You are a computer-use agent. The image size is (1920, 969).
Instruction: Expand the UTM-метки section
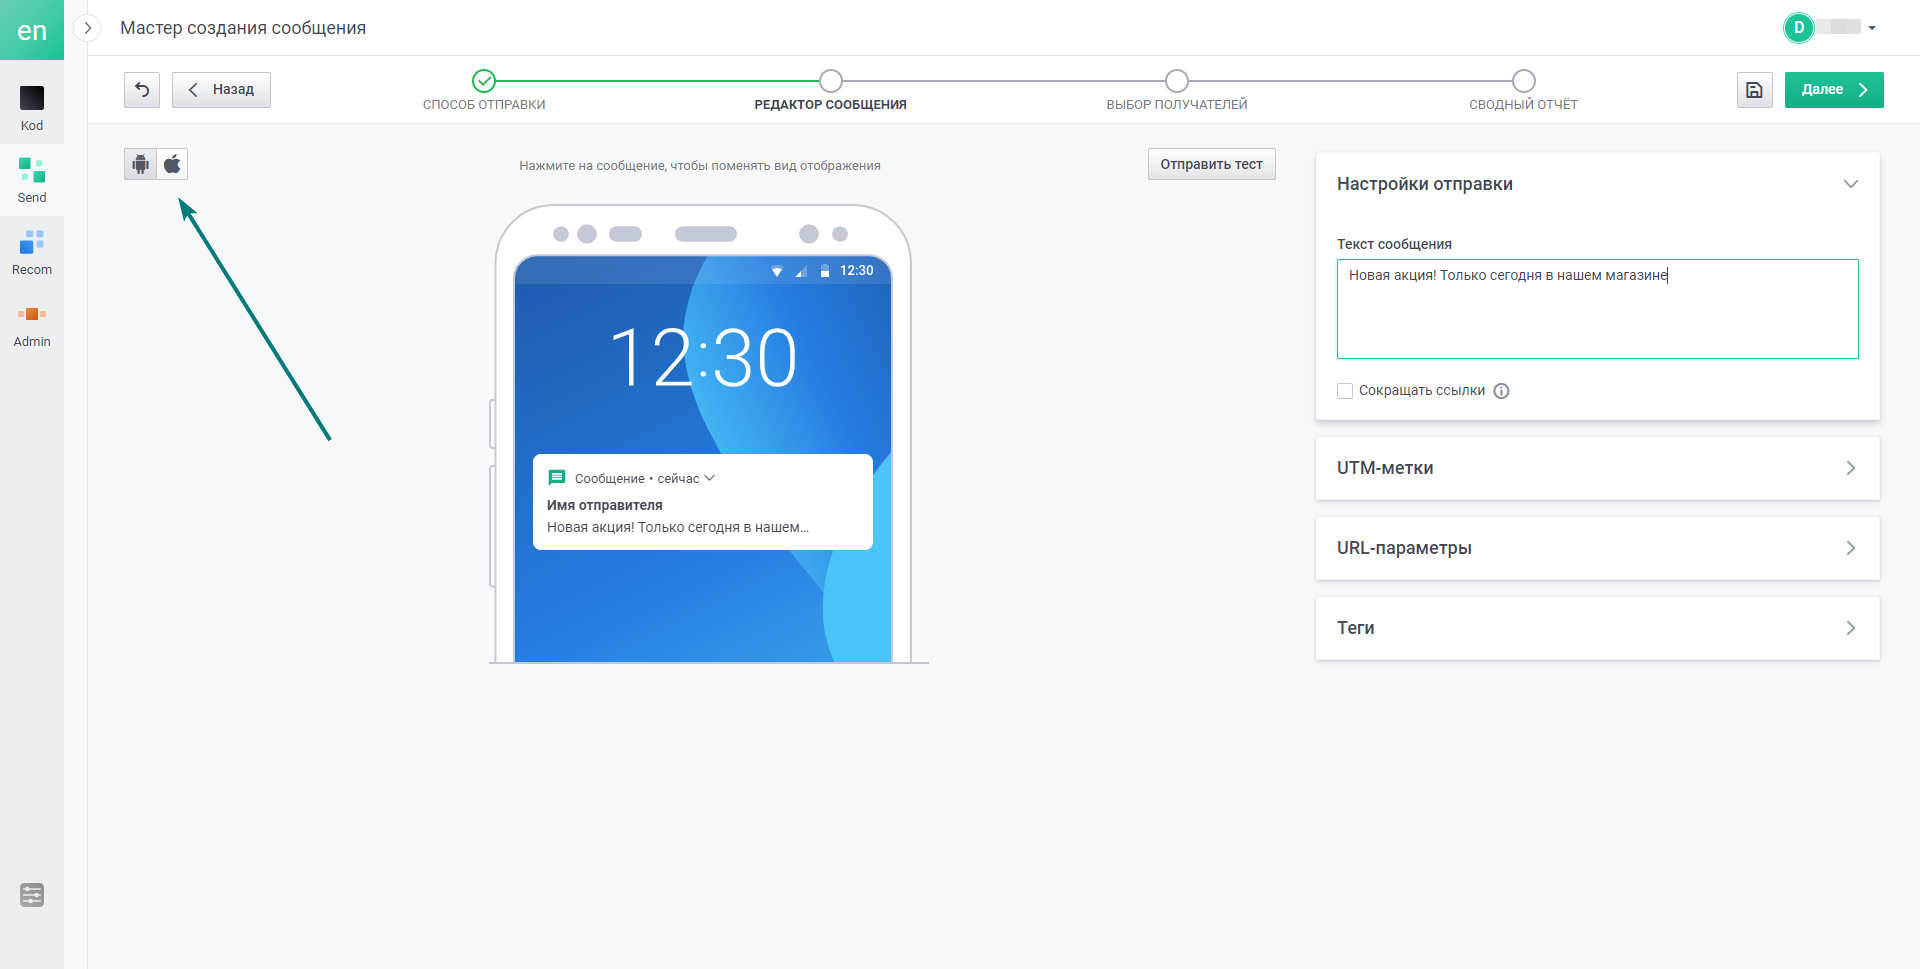(1597, 468)
